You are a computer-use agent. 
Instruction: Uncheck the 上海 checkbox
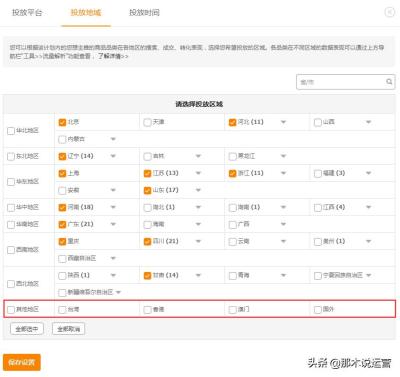62,173
